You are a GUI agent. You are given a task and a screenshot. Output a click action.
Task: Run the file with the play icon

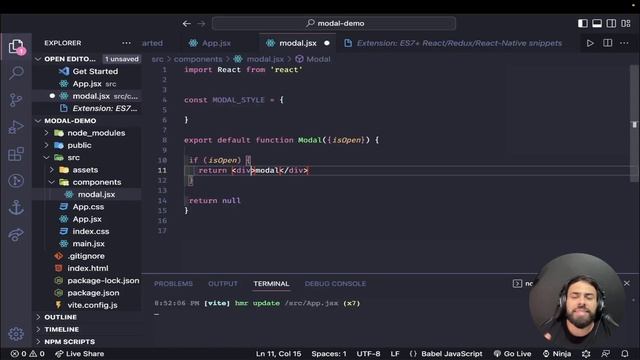(590, 43)
